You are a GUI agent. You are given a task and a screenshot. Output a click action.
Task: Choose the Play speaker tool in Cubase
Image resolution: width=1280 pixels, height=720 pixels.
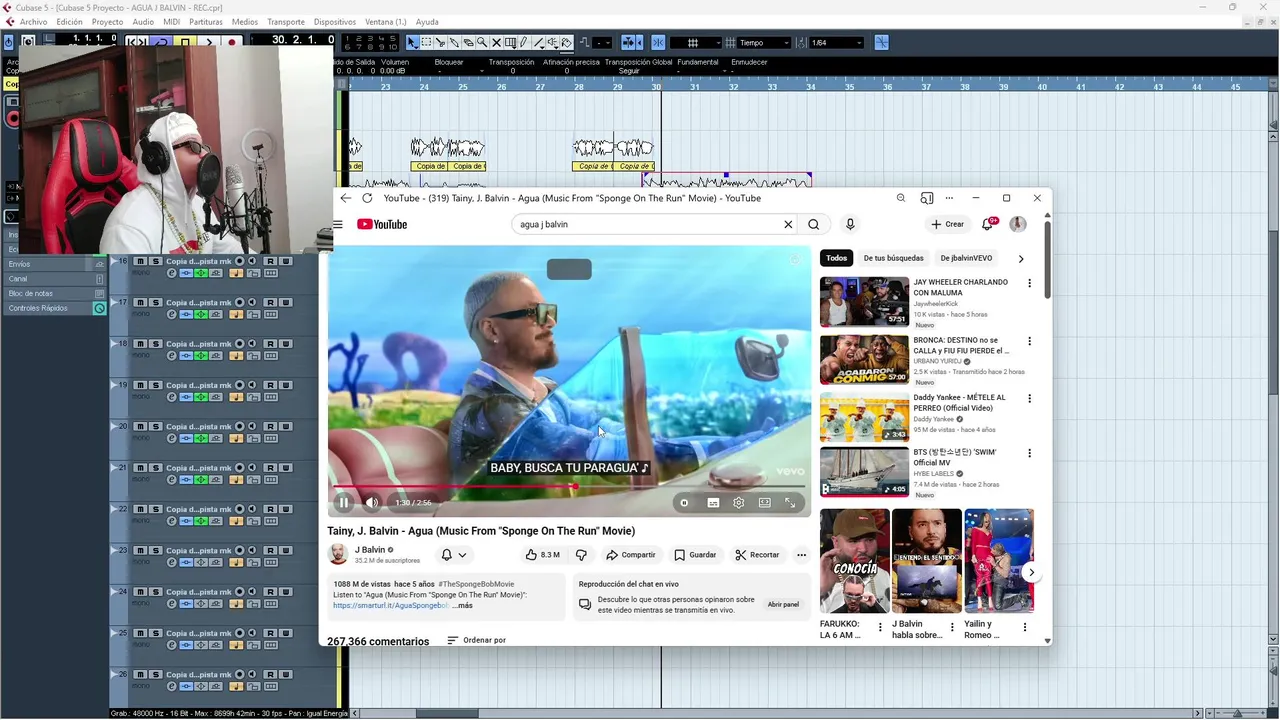tap(553, 43)
